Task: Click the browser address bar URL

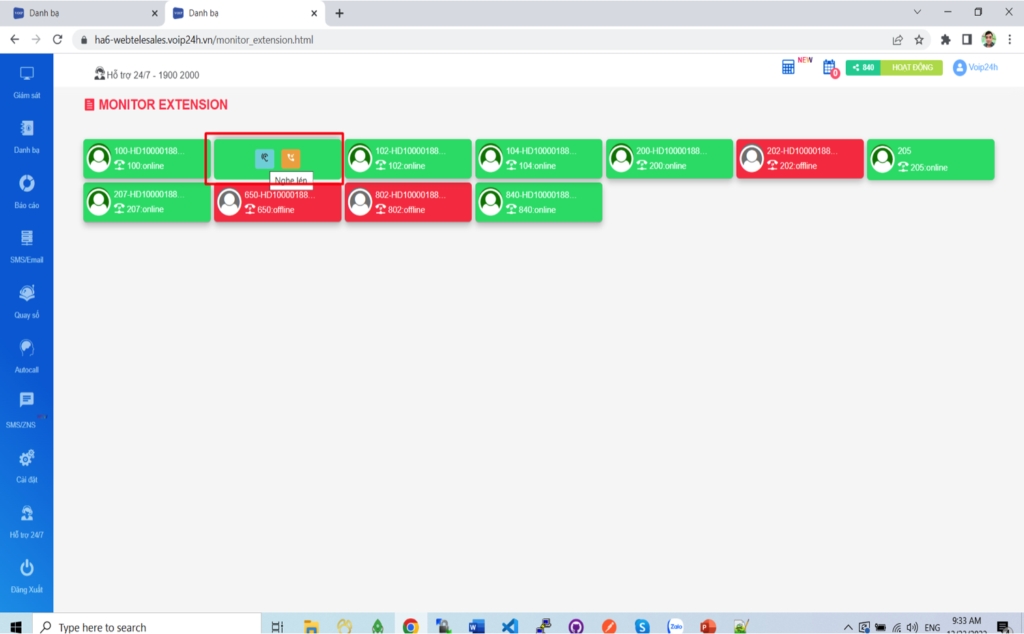Action: click(x=400, y=40)
